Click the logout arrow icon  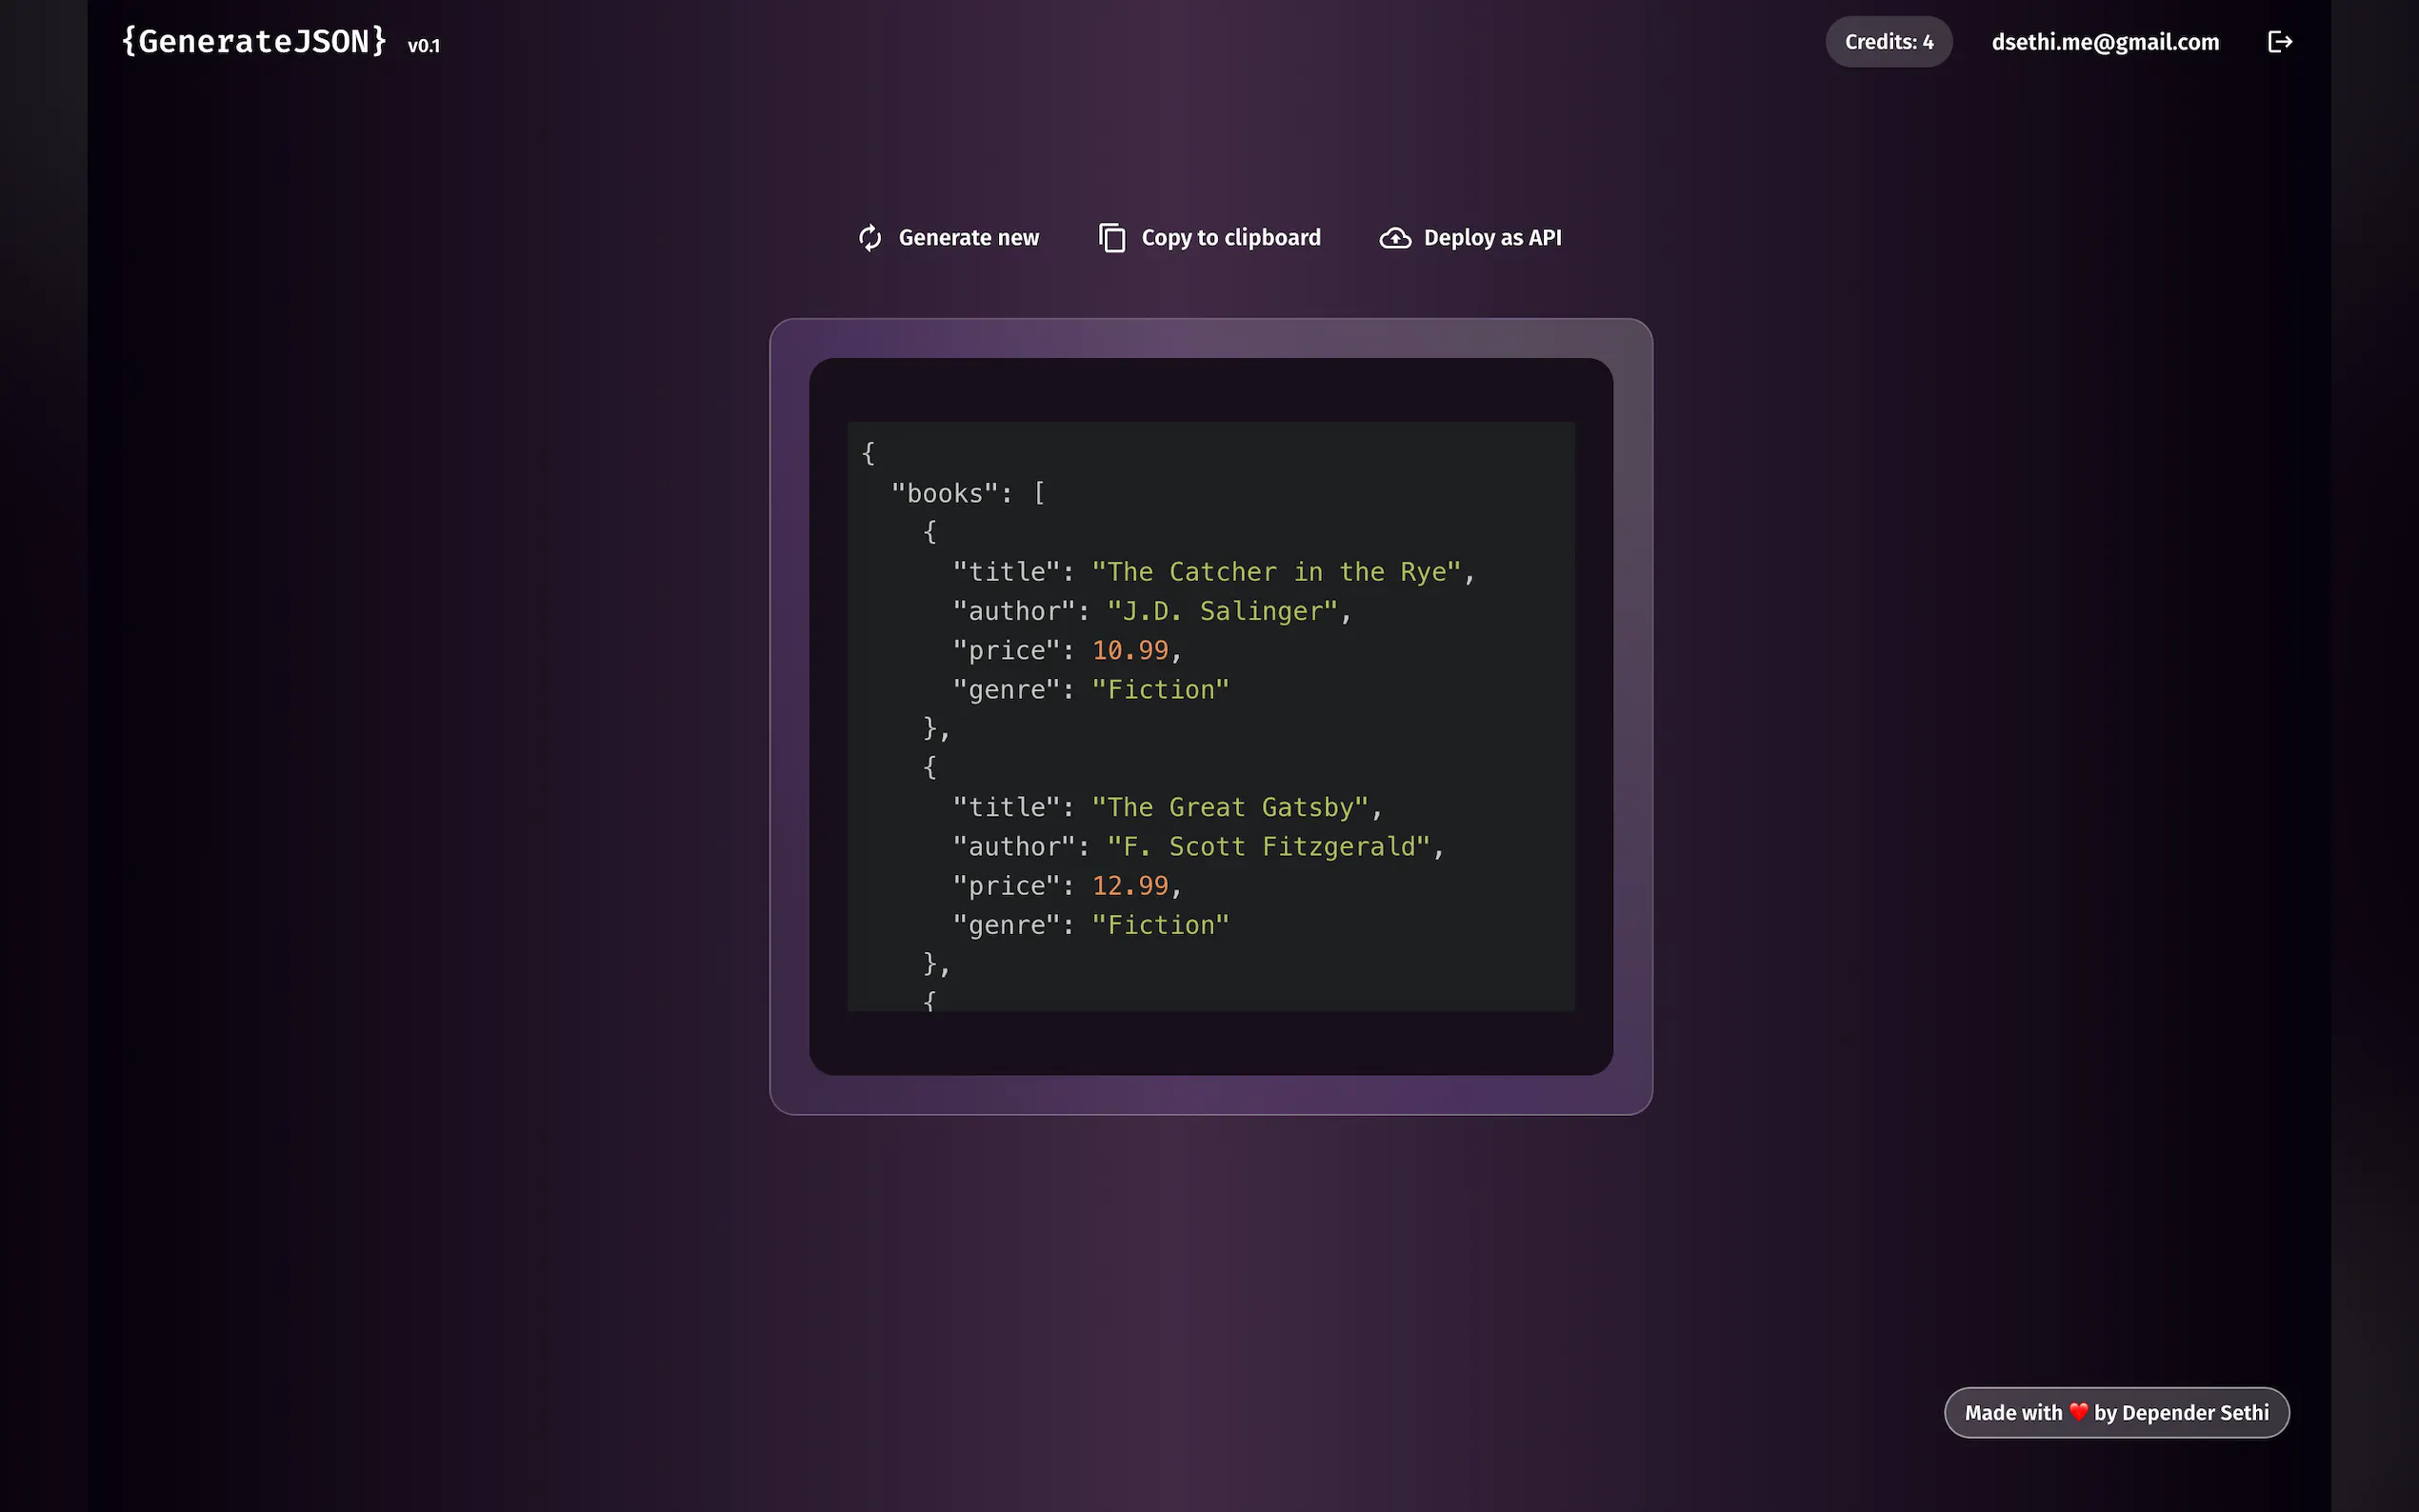coord(2279,42)
